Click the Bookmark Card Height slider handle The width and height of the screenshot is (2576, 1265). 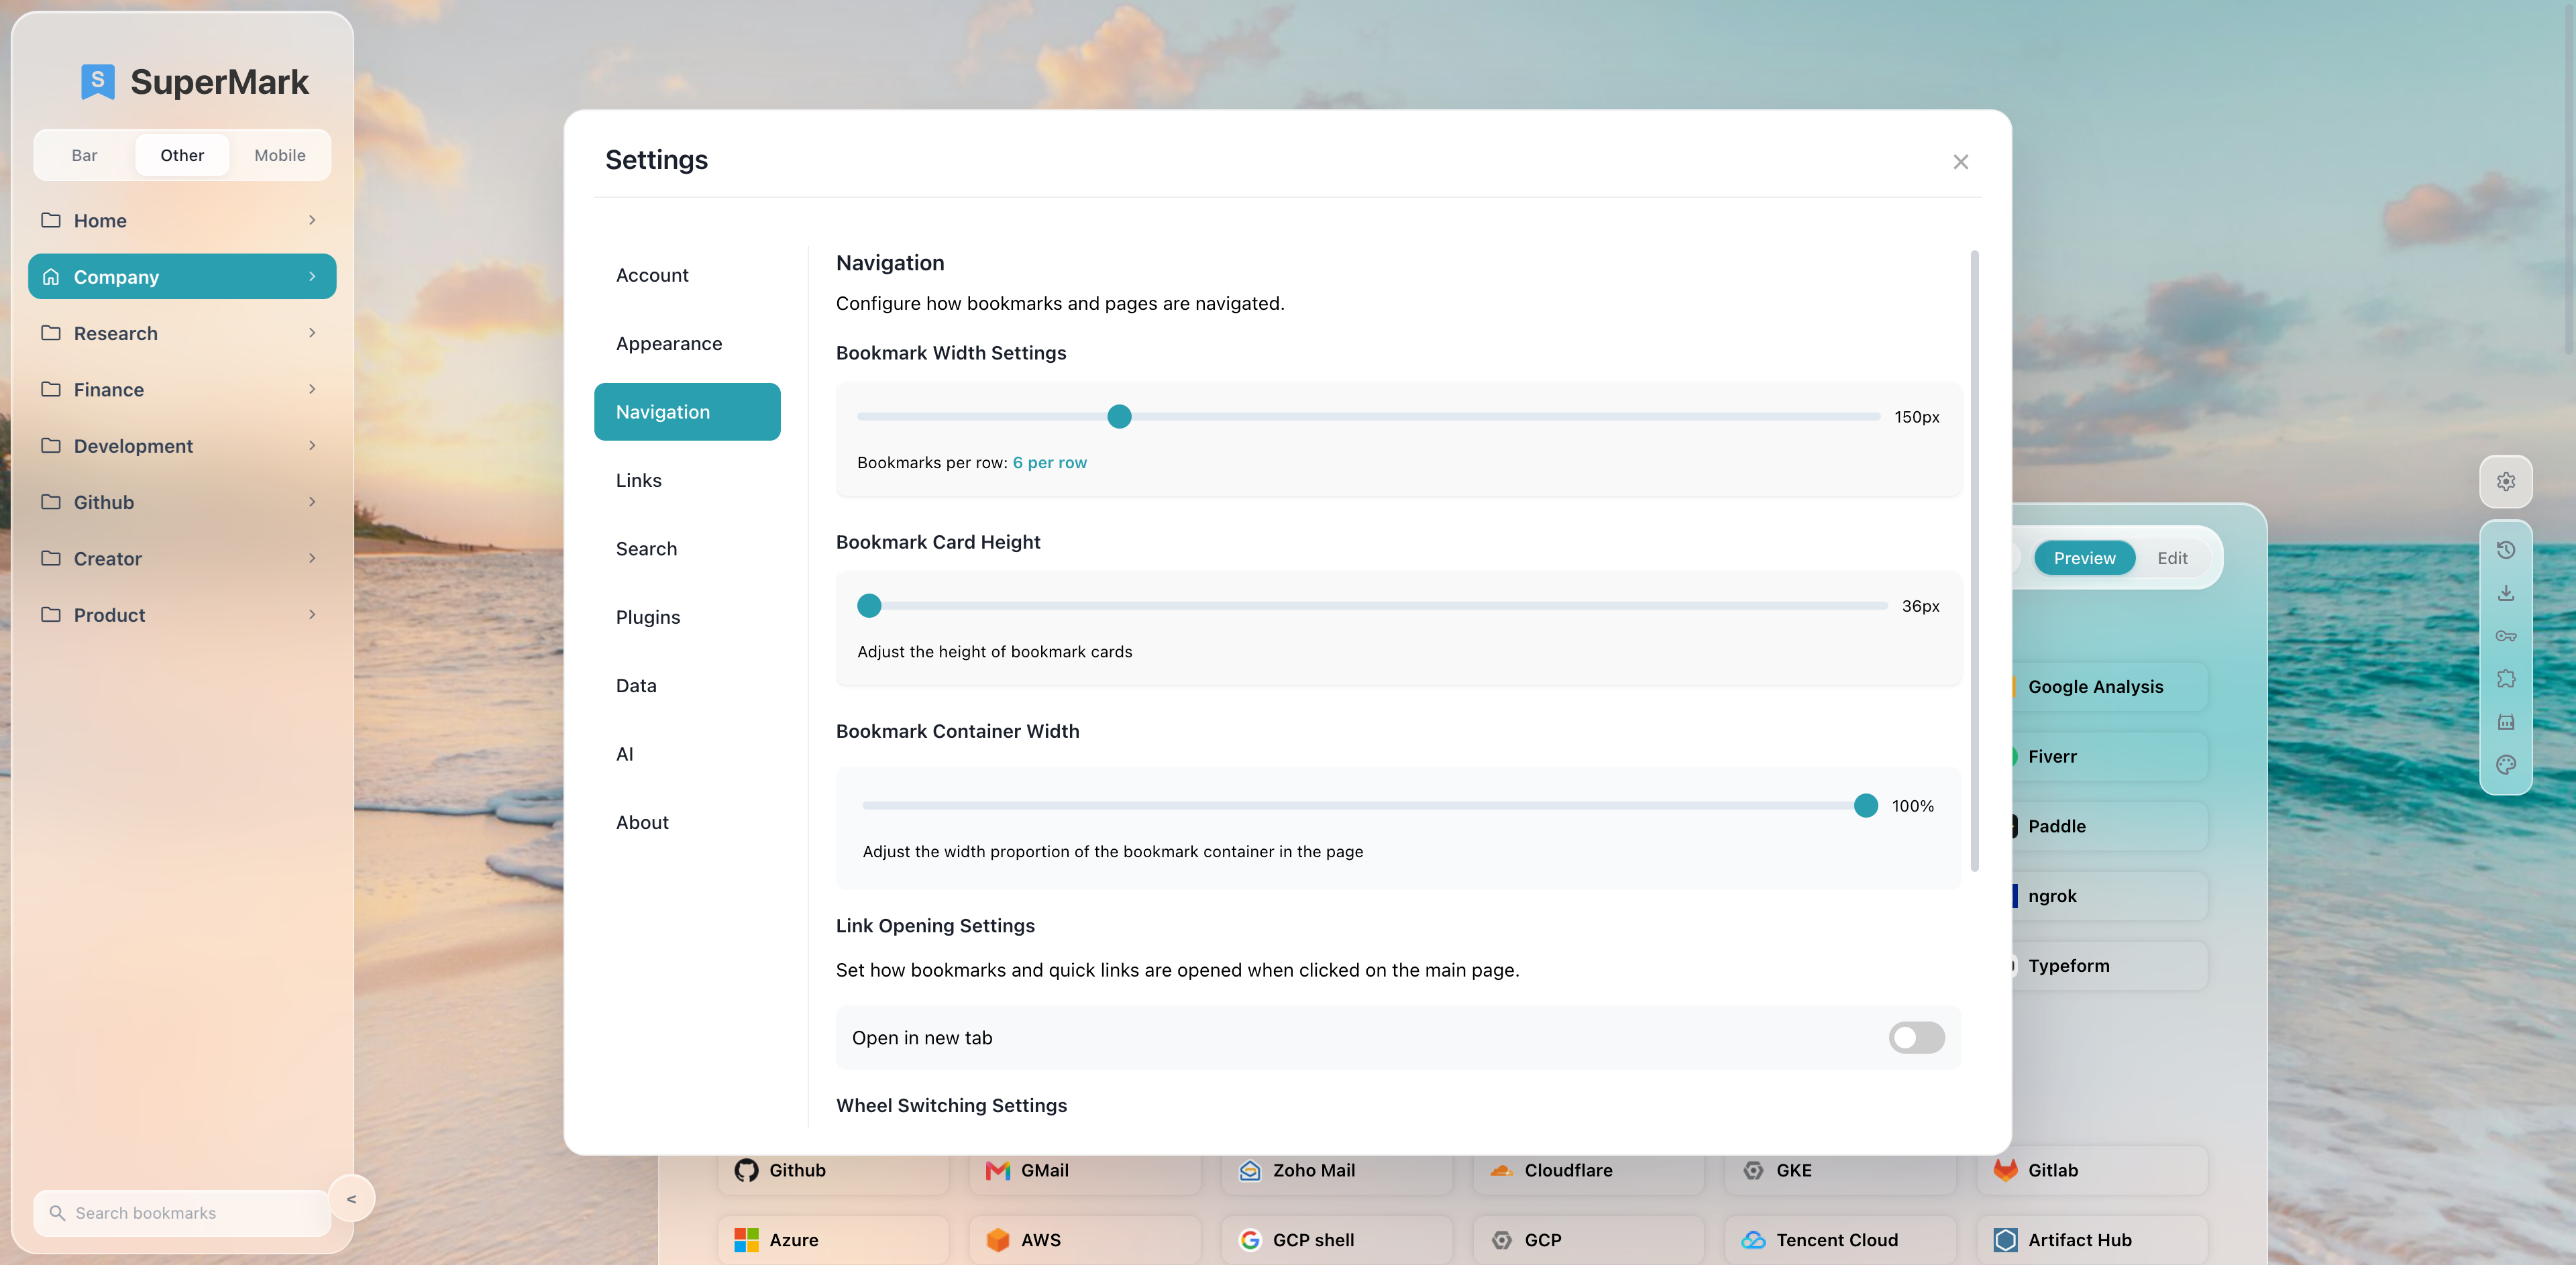pos(869,606)
